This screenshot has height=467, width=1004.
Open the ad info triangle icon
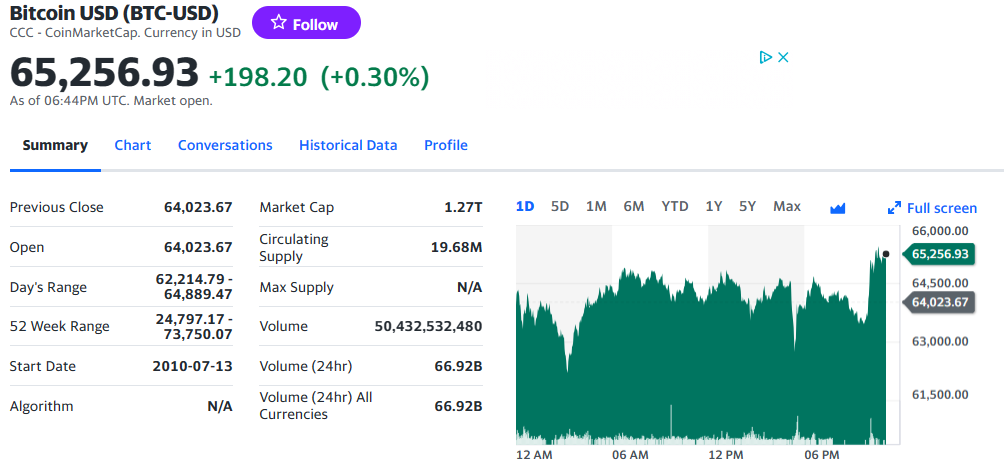pos(765,57)
